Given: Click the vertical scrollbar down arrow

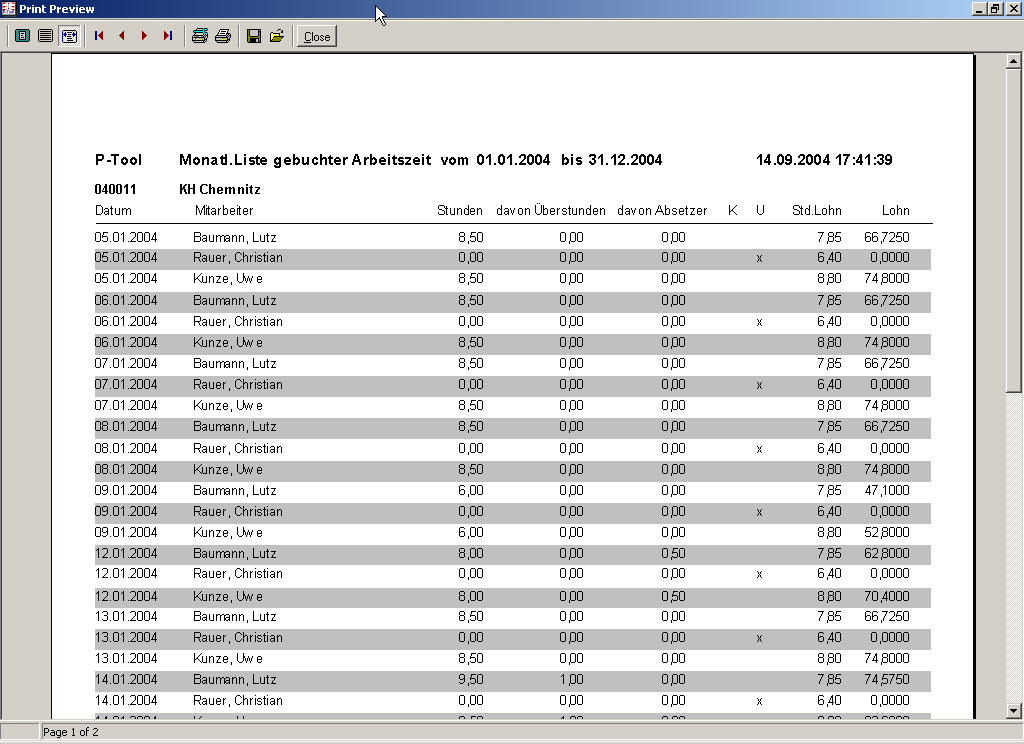Looking at the screenshot, I should click(1013, 710).
